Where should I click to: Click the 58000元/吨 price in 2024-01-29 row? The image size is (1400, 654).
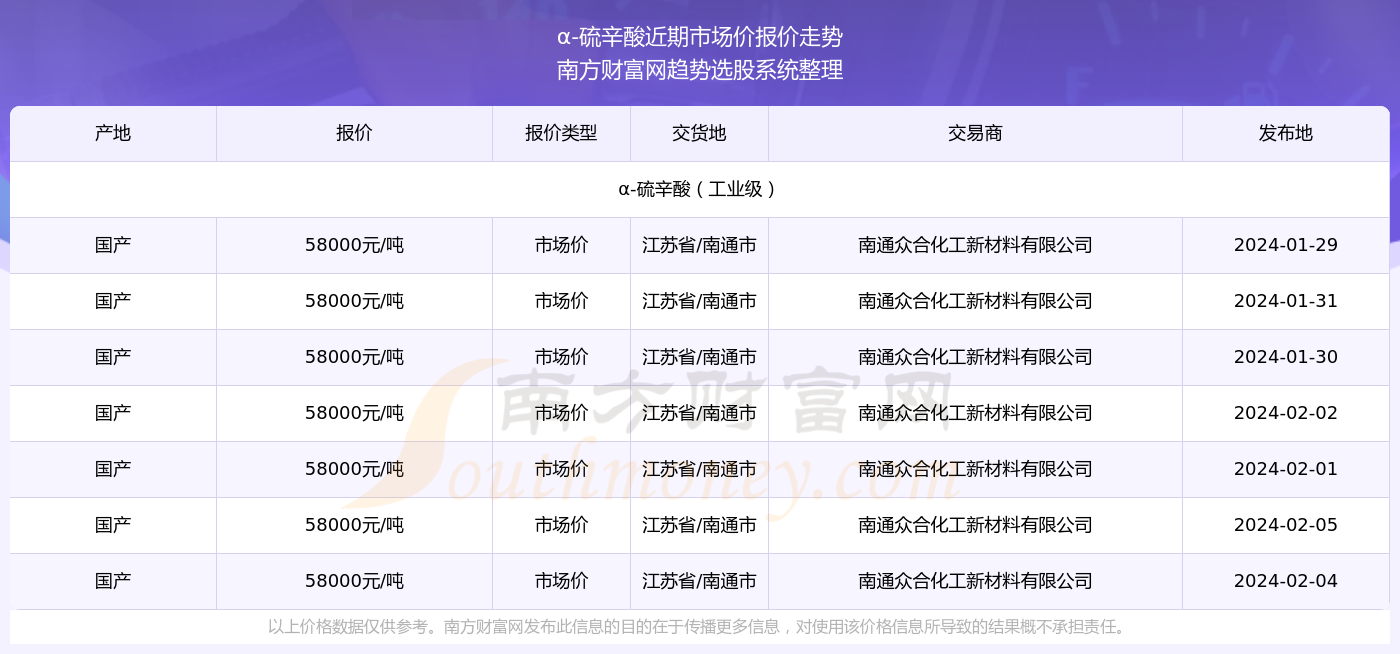[354, 245]
